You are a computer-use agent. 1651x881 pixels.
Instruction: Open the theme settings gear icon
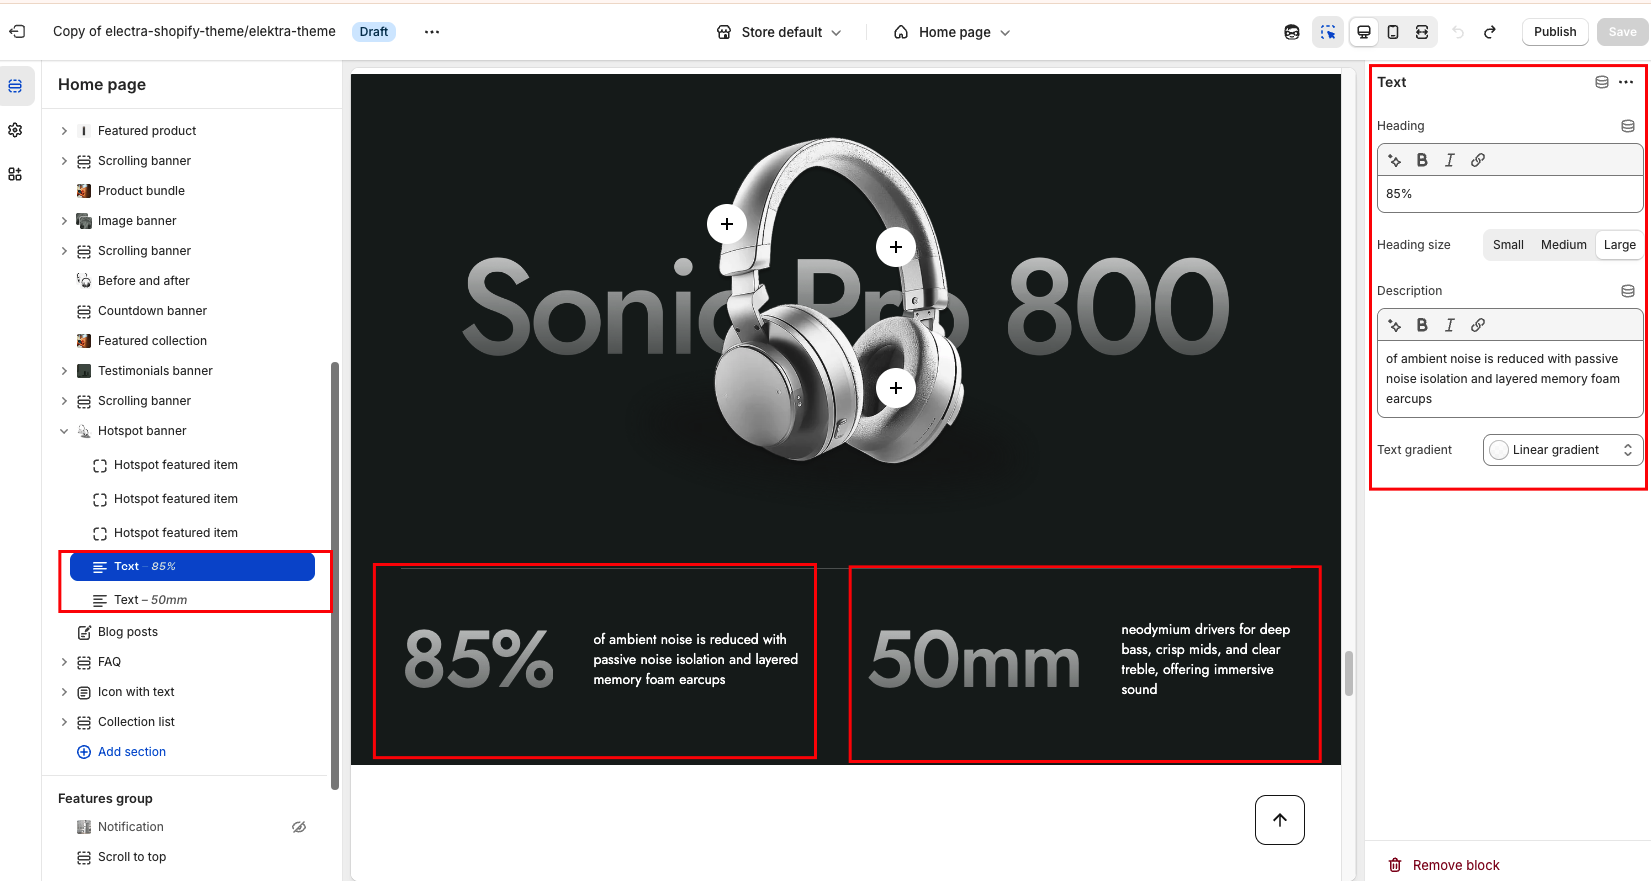(x=15, y=130)
